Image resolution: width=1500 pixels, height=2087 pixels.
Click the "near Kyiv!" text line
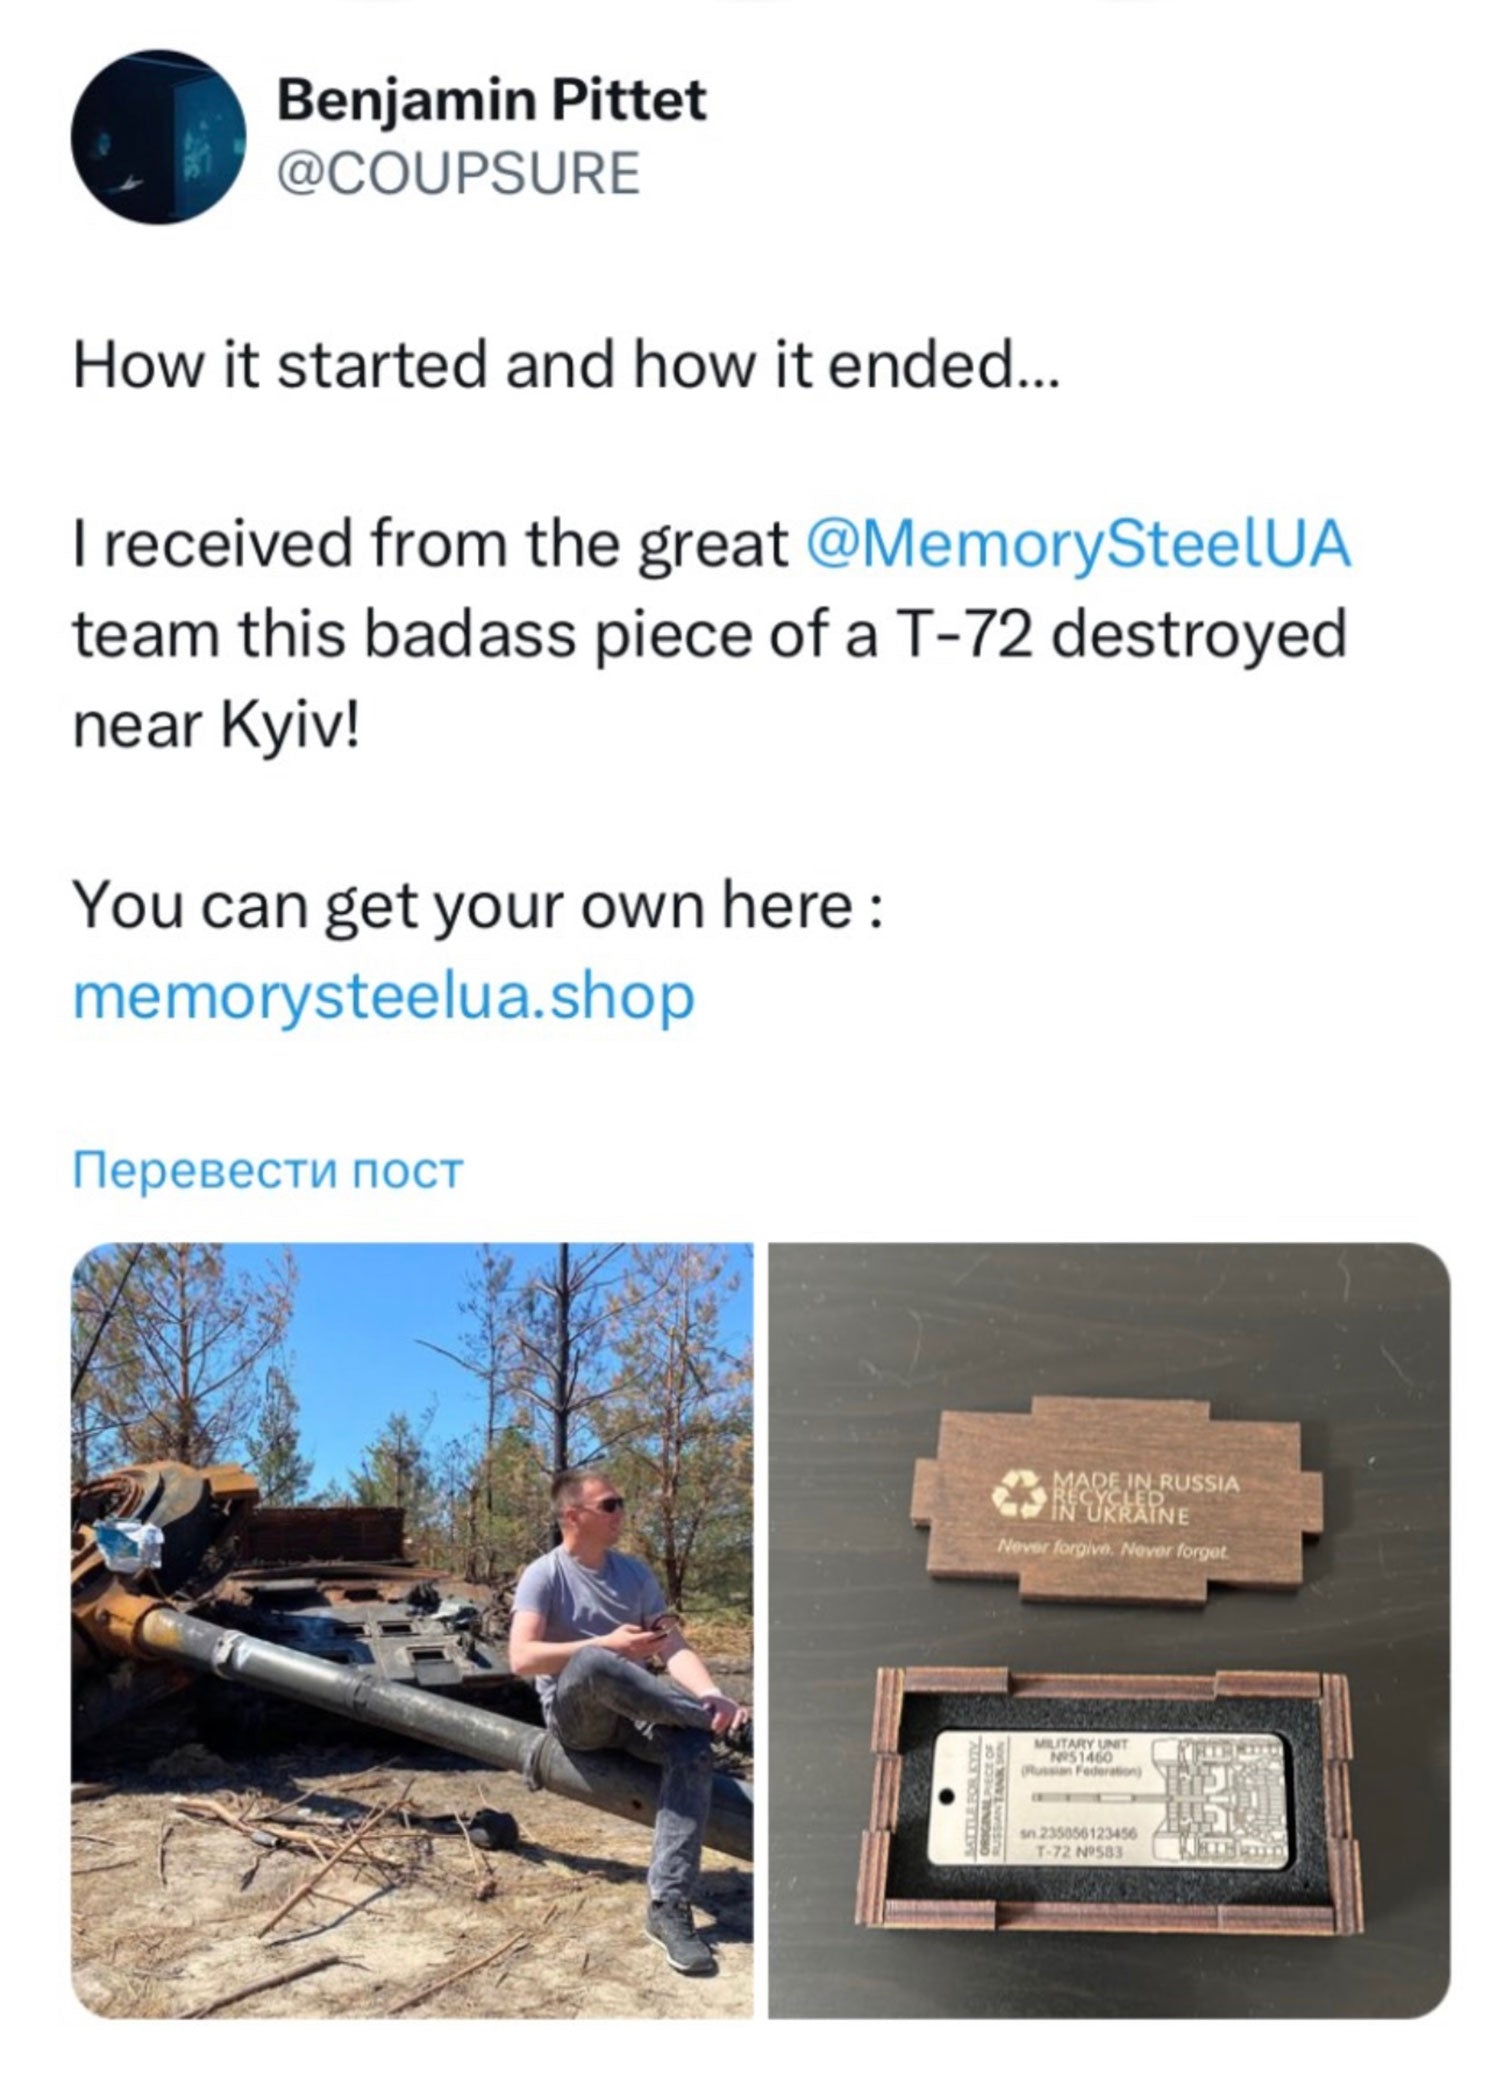click(x=215, y=726)
